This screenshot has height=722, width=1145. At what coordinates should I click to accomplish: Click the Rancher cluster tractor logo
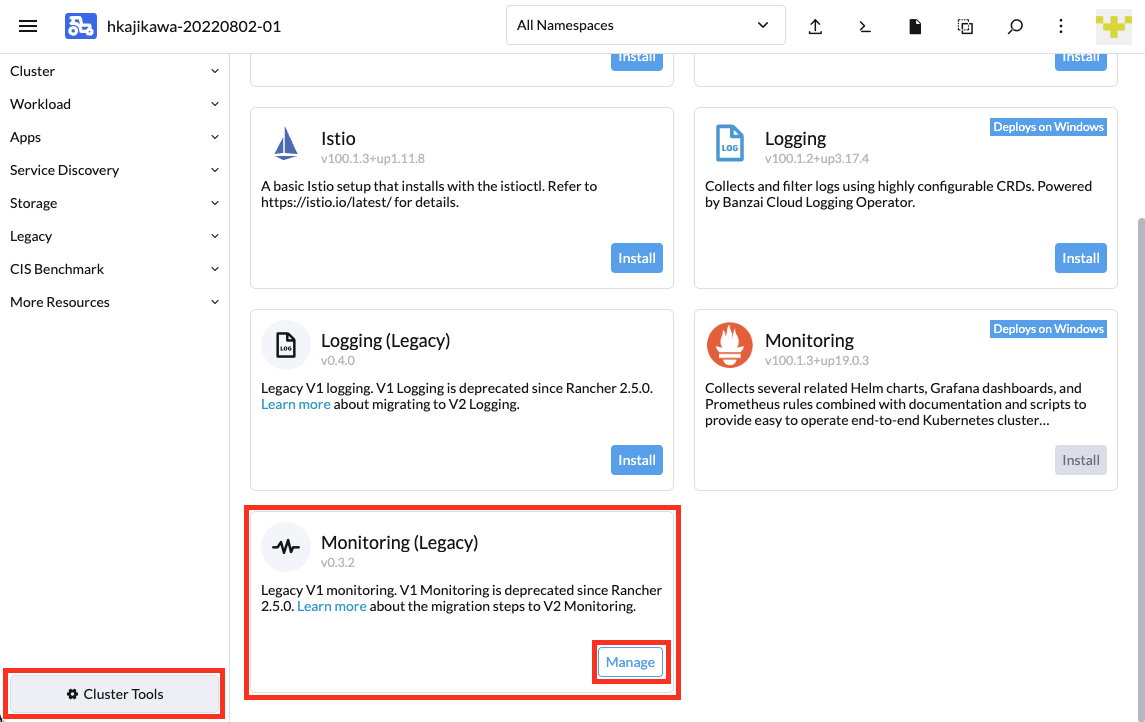tap(80, 26)
